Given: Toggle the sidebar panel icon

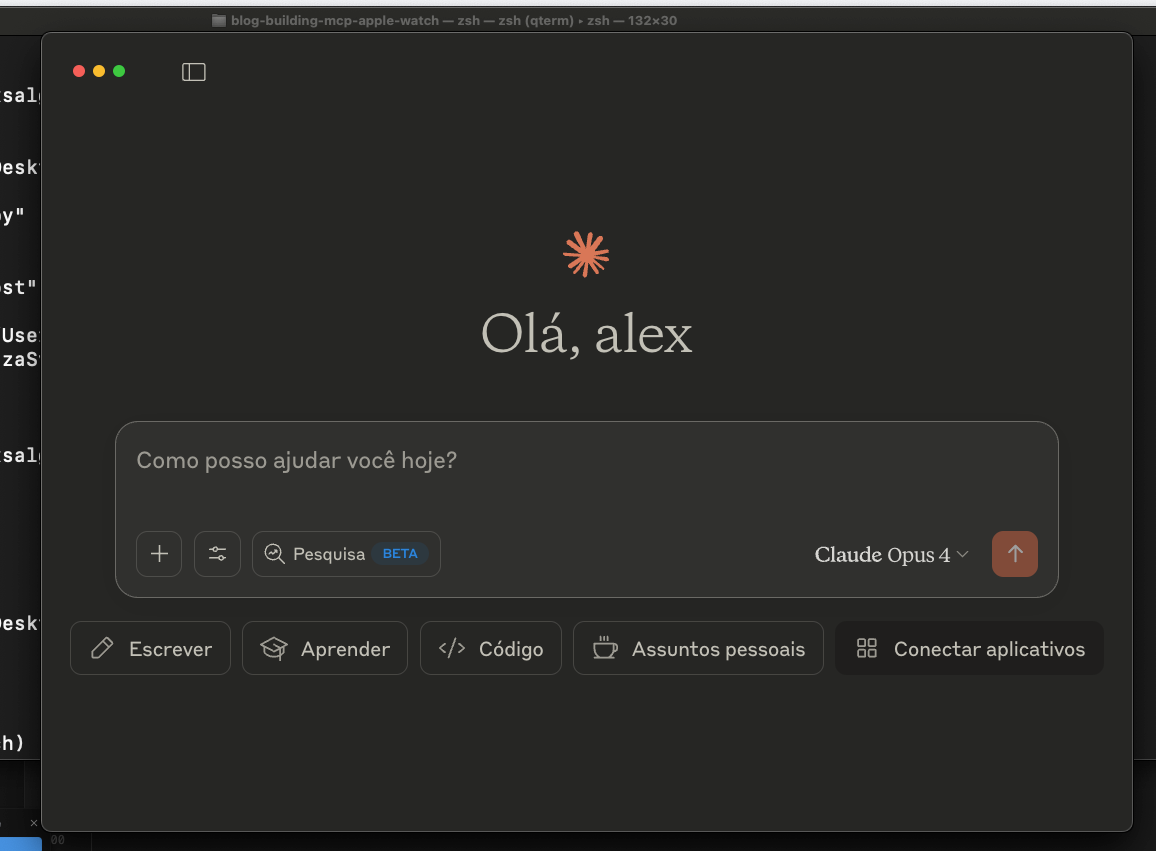Looking at the screenshot, I should coord(194,72).
